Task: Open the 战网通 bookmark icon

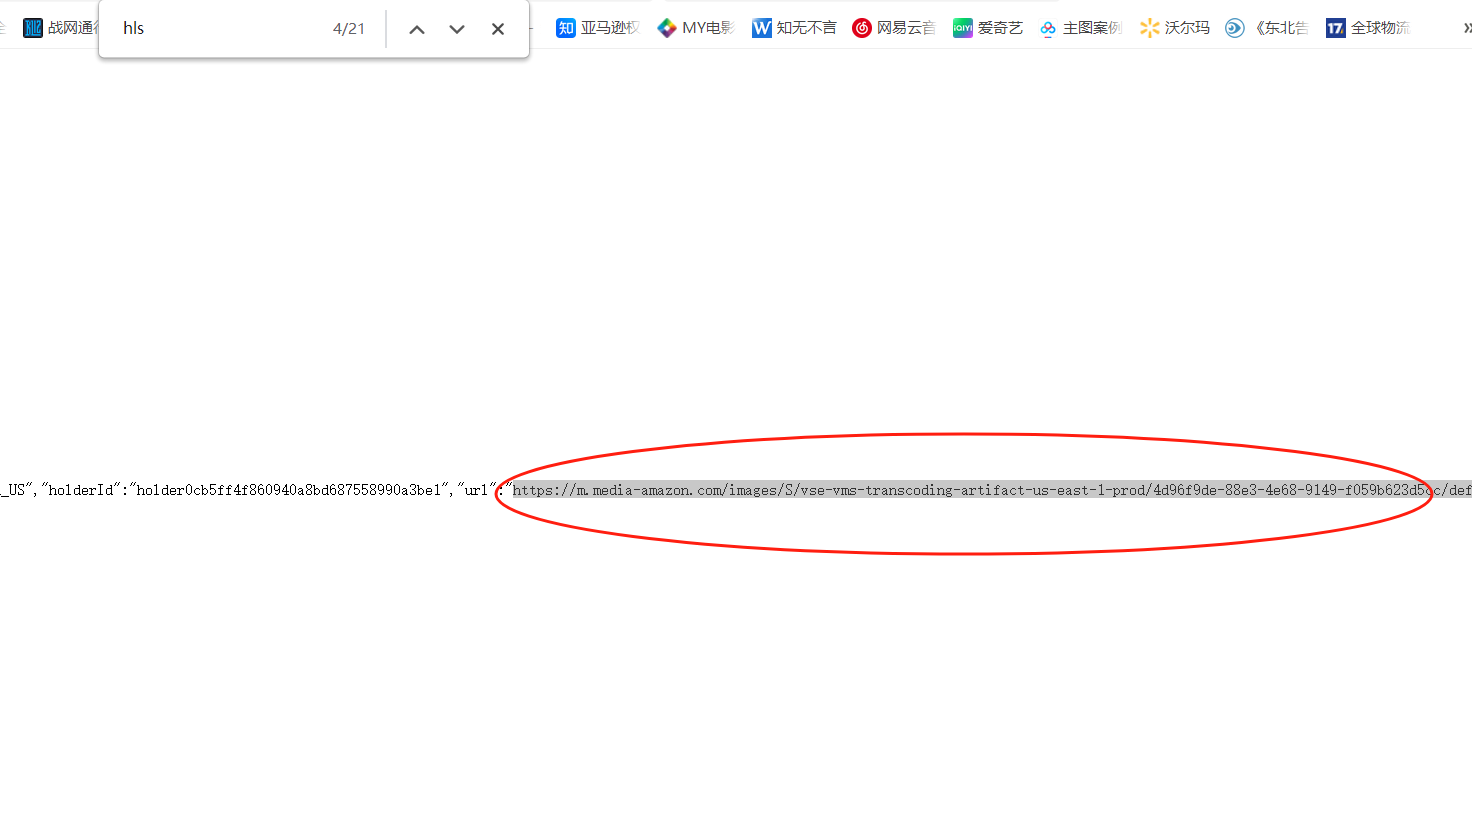Action: [x=33, y=28]
